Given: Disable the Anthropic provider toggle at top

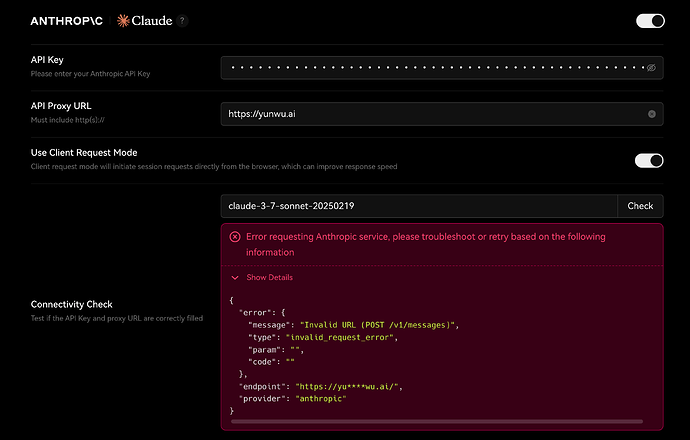Looking at the screenshot, I should point(650,20).
